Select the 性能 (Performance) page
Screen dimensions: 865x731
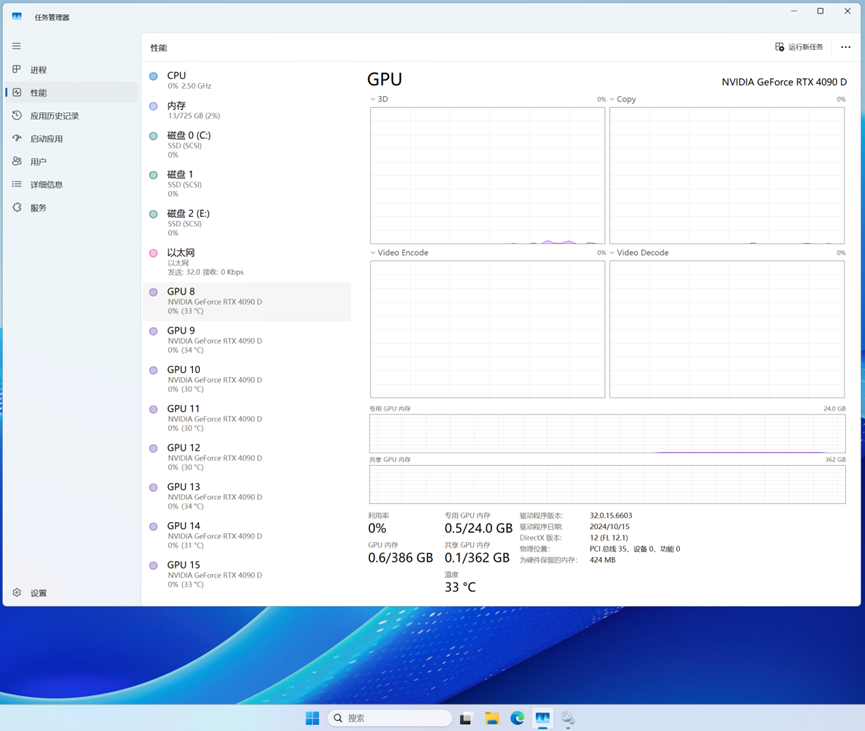[71, 92]
